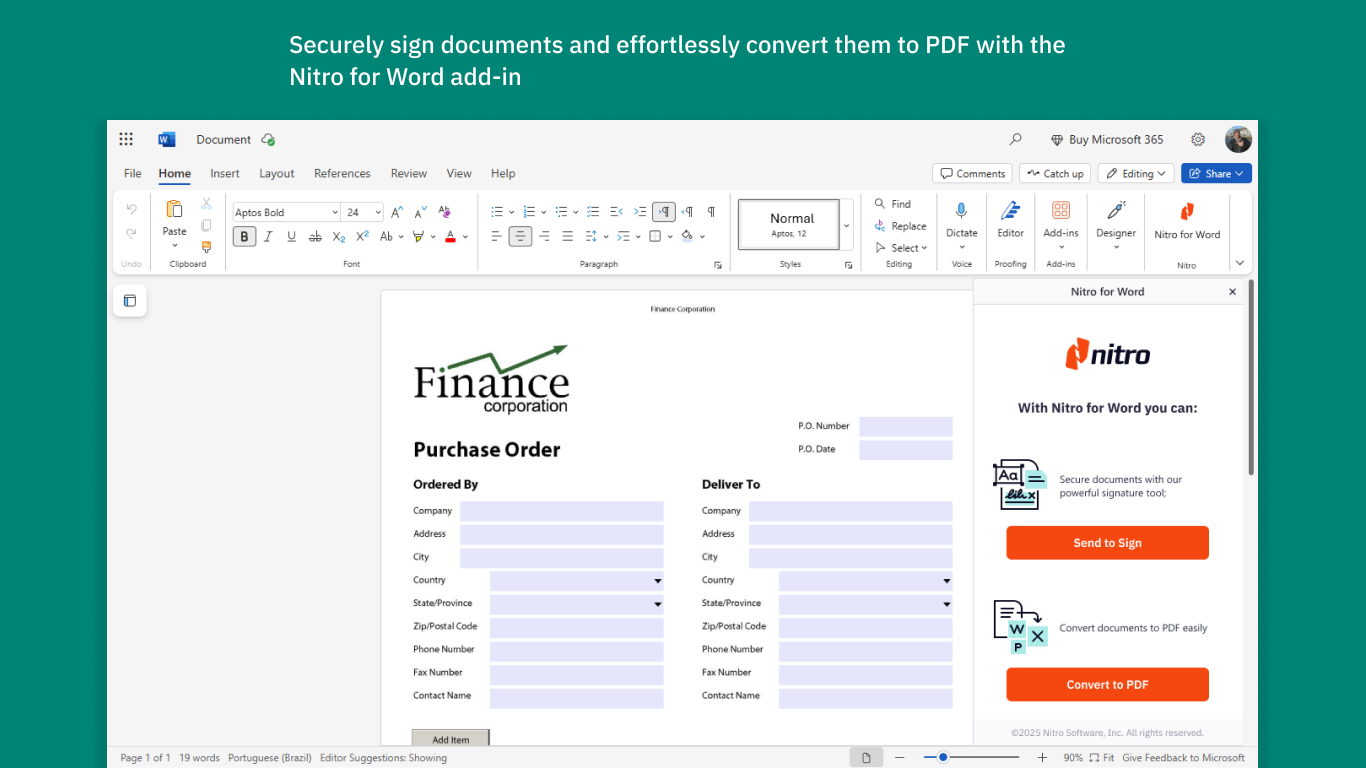
Task: Select the Format Painter brush
Action: pos(207,246)
